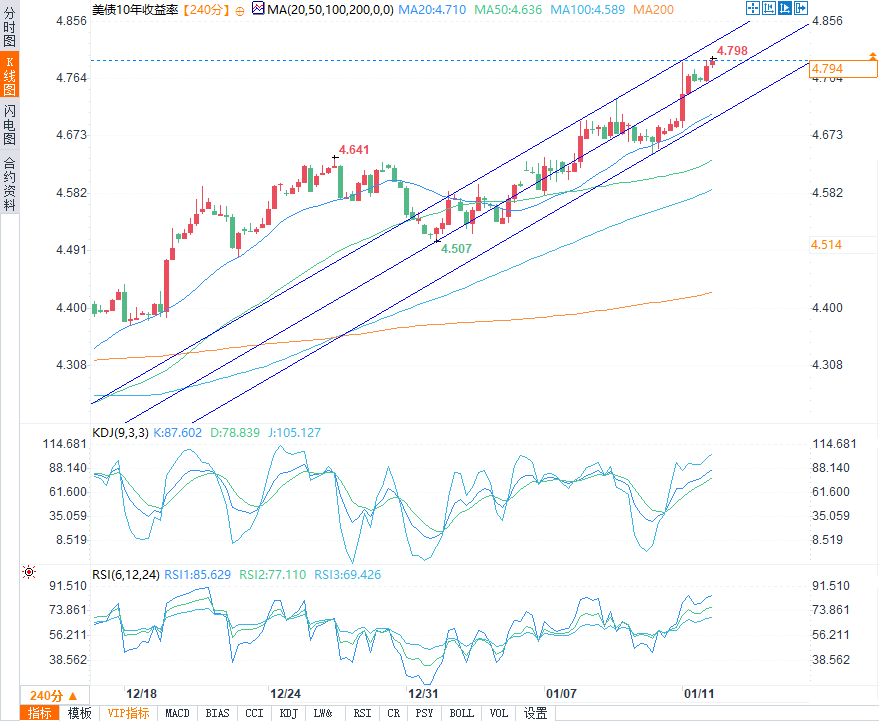Click the 指标 button at bottom-left
The image size is (879, 721).
40,713
